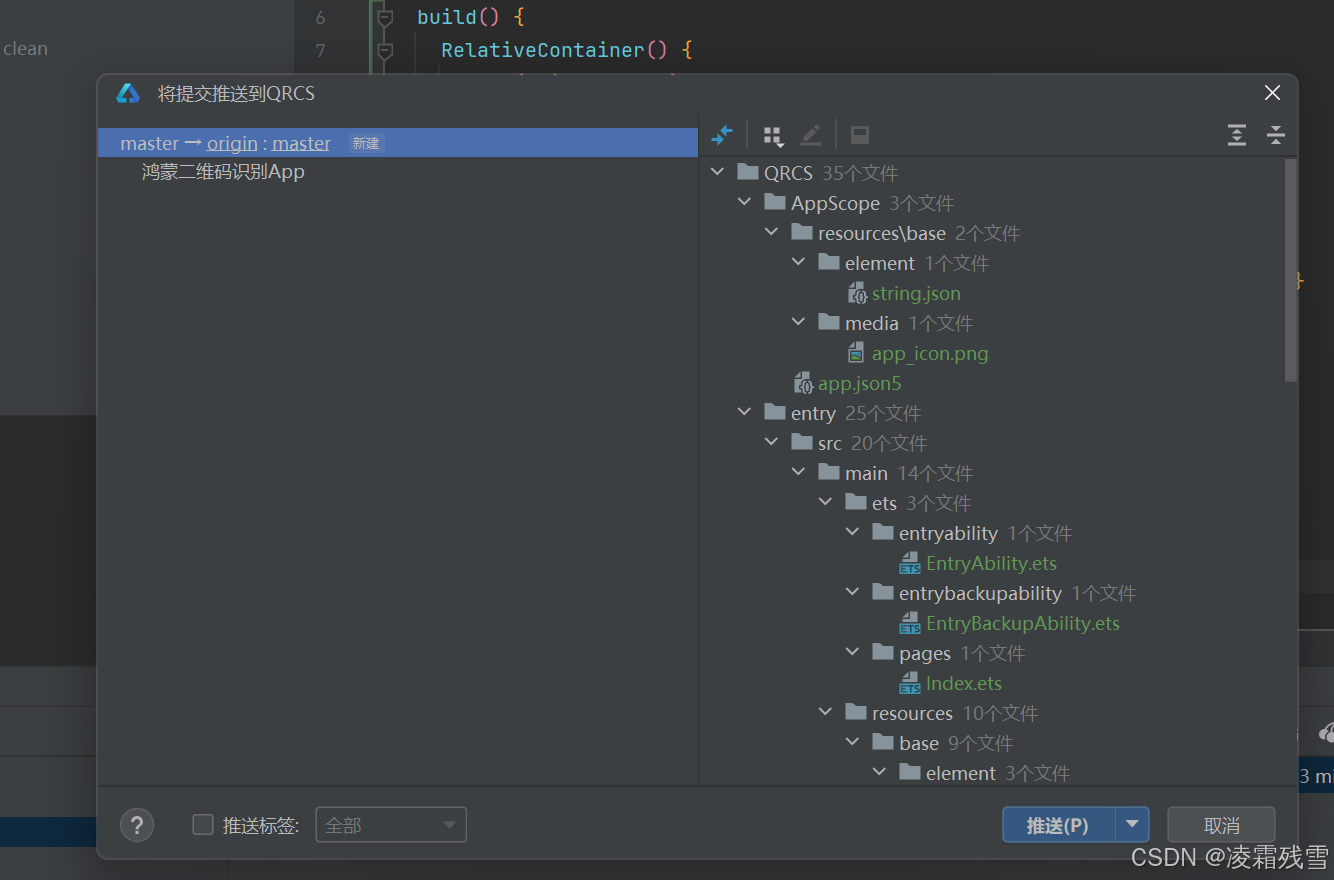The width and height of the screenshot is (1334, 880).
Task: Click the help question mark icon
Action: pyautogui.click(x=137, y=825)
